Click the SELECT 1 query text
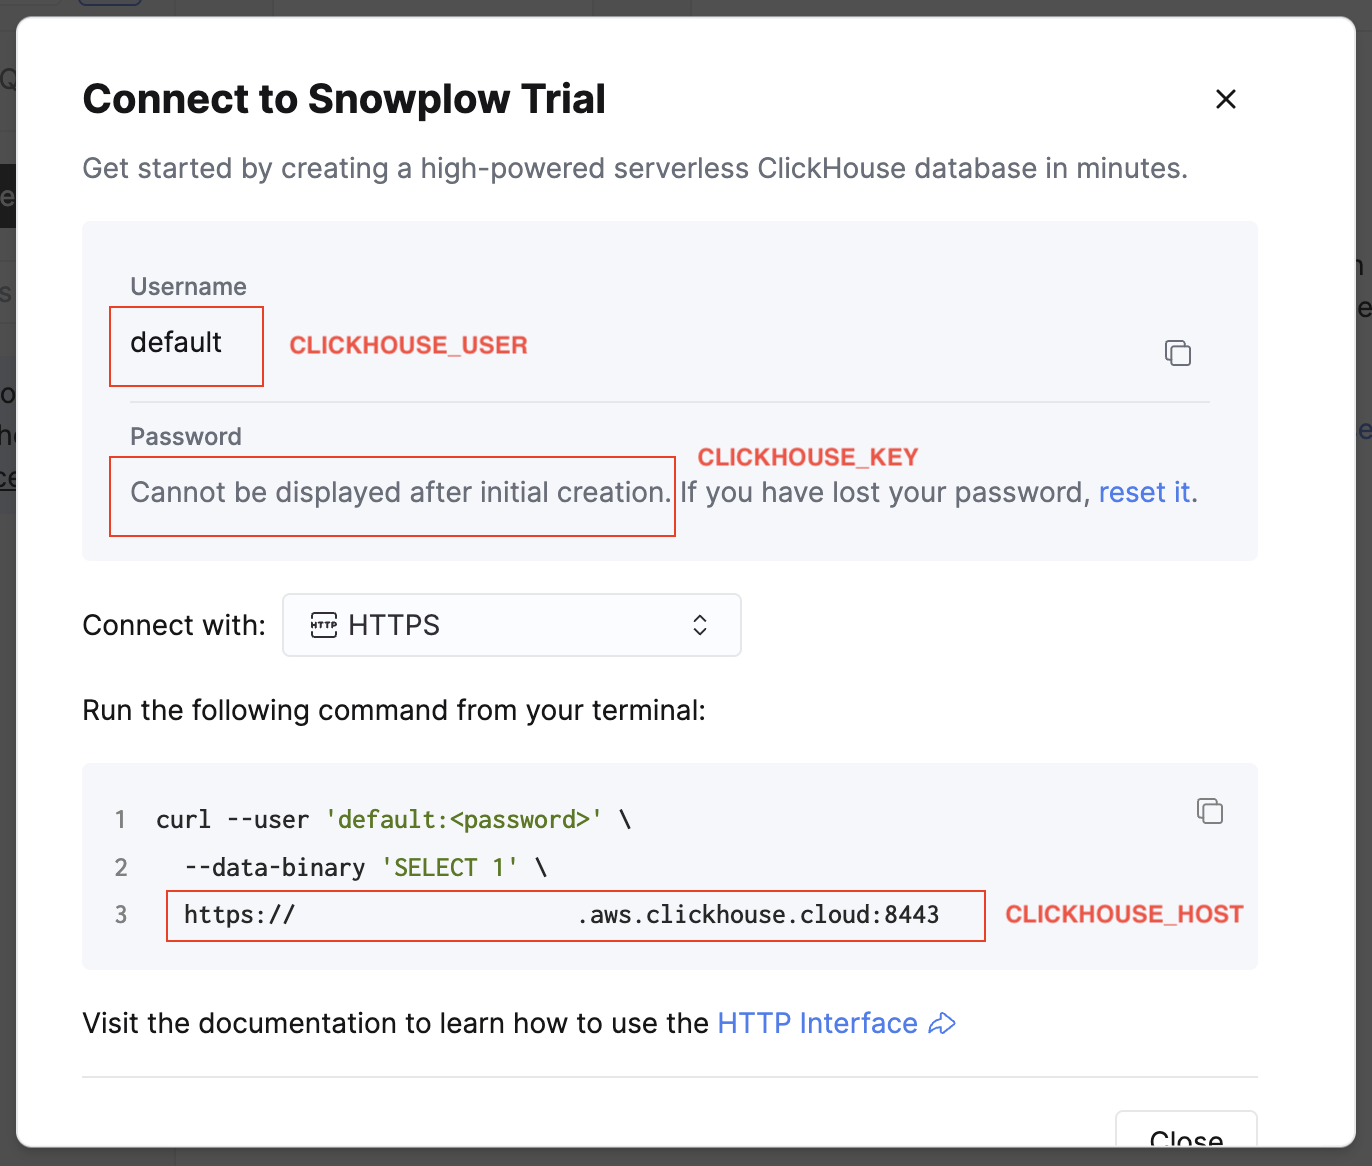This screenshot has height=1166, width=1372. click(x=449, y=867)
